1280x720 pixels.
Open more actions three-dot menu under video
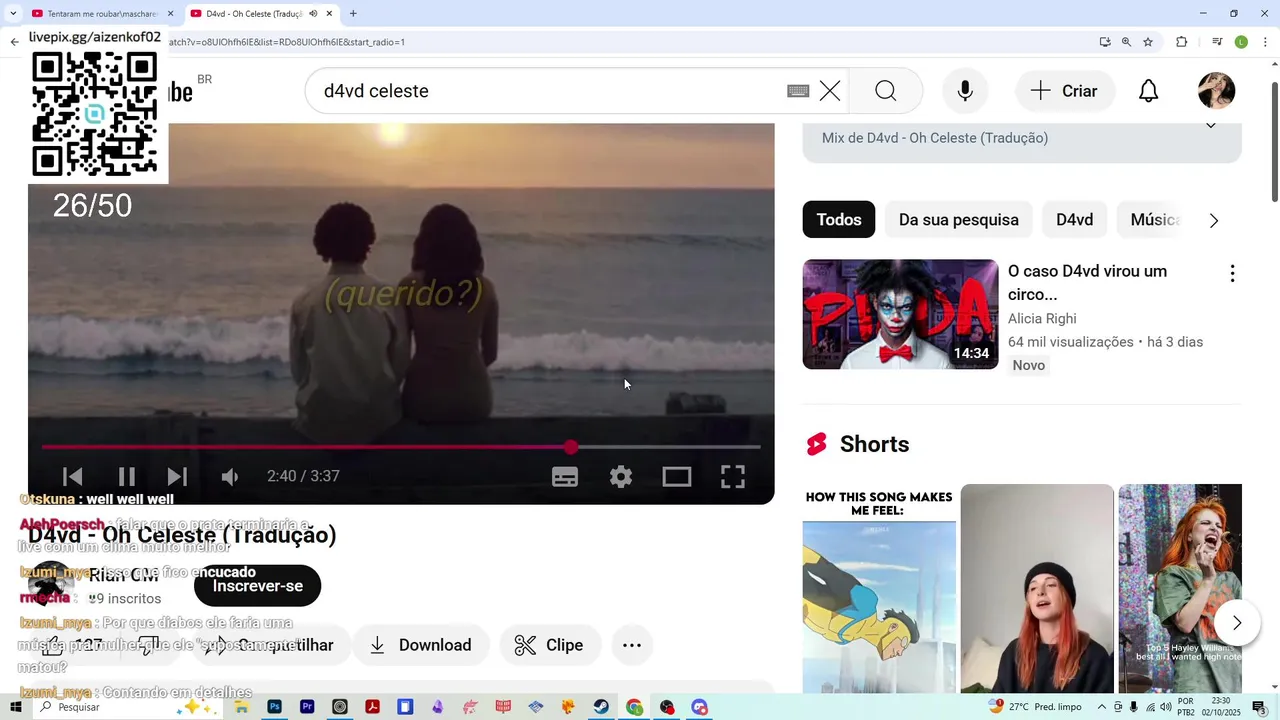tap(632, 646)
